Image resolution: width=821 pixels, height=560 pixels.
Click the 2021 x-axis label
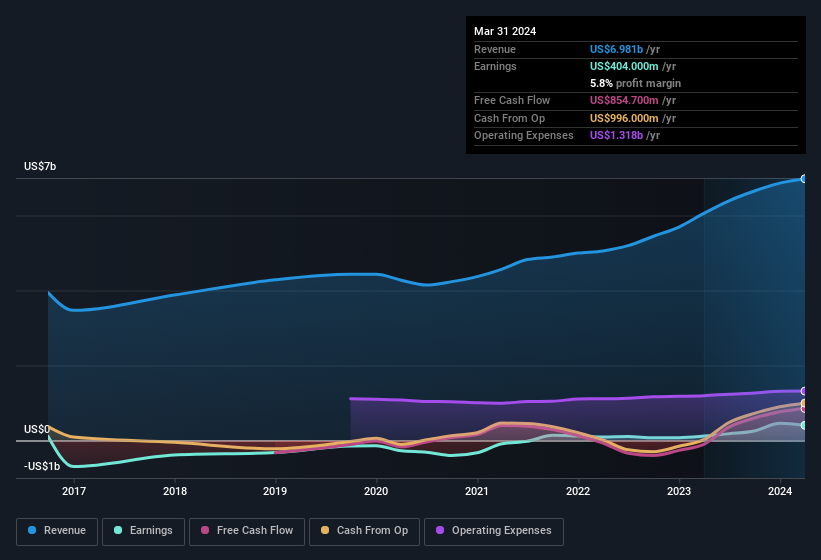click(476, 491)
